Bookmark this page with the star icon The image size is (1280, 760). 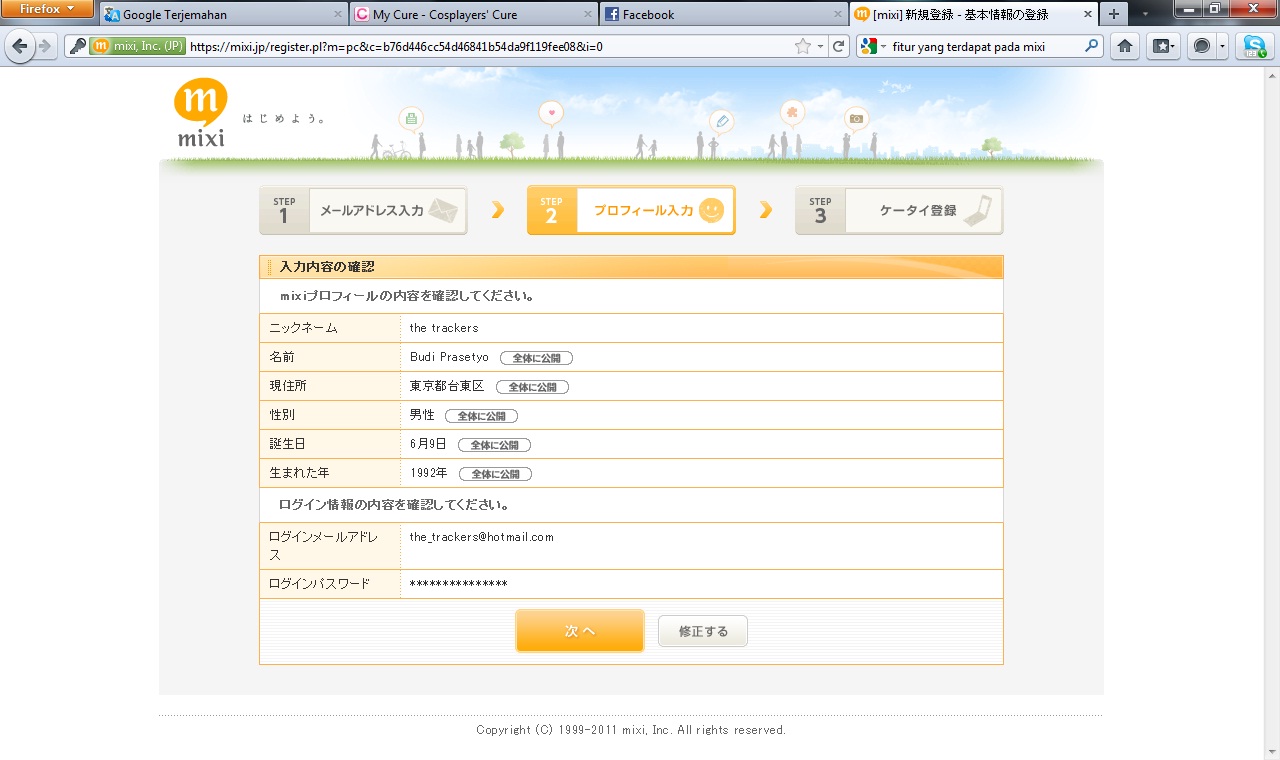[802, 46]
